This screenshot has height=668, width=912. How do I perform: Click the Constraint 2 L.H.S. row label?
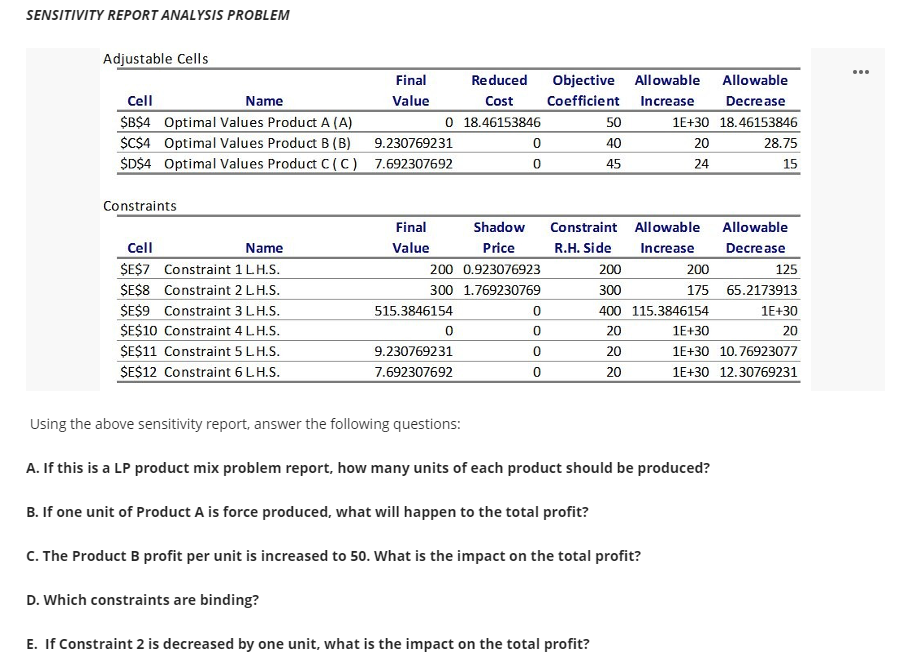tap(234, 290)
